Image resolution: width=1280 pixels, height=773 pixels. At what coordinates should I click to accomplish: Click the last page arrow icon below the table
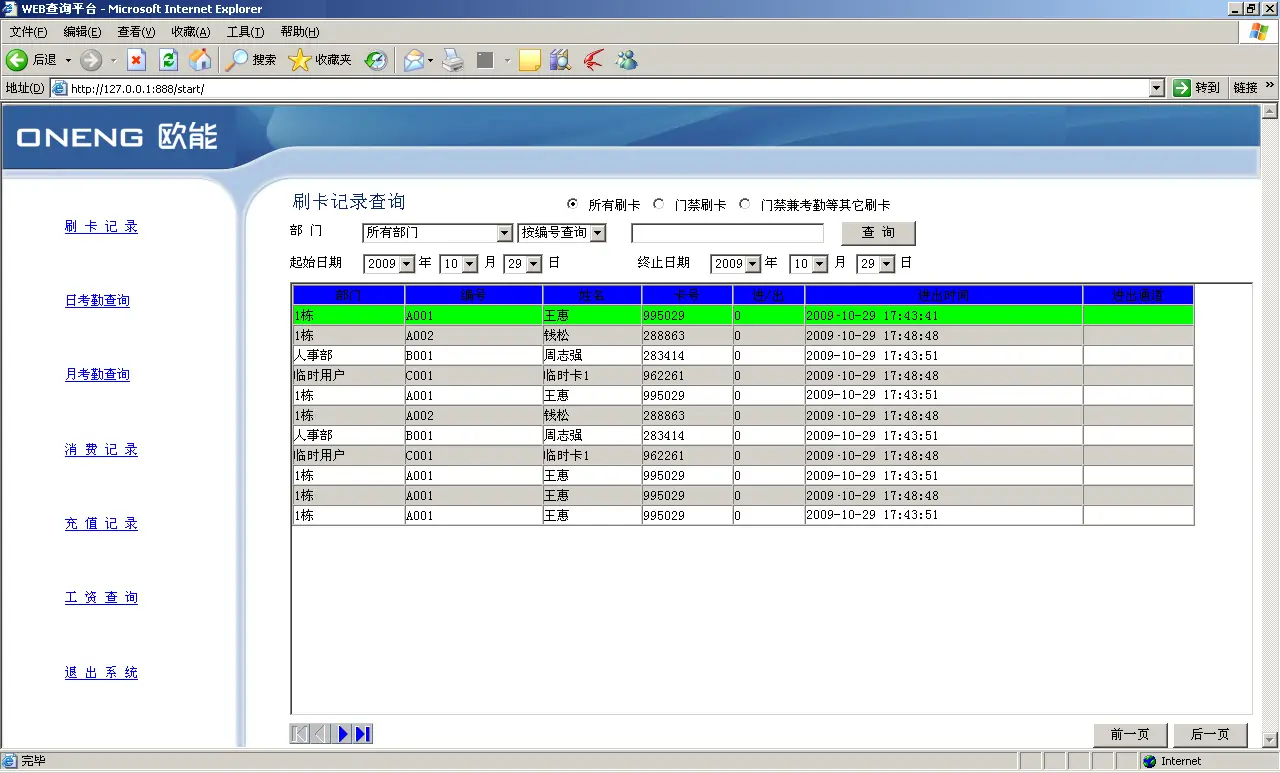click(x=363, y=733)
